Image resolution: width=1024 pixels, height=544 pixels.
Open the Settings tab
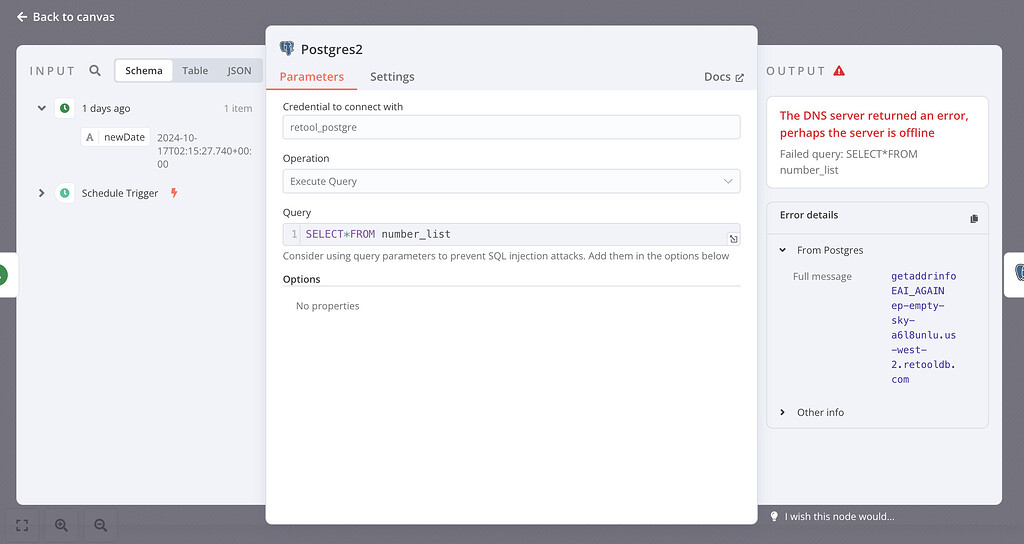(x=392, y=77)
